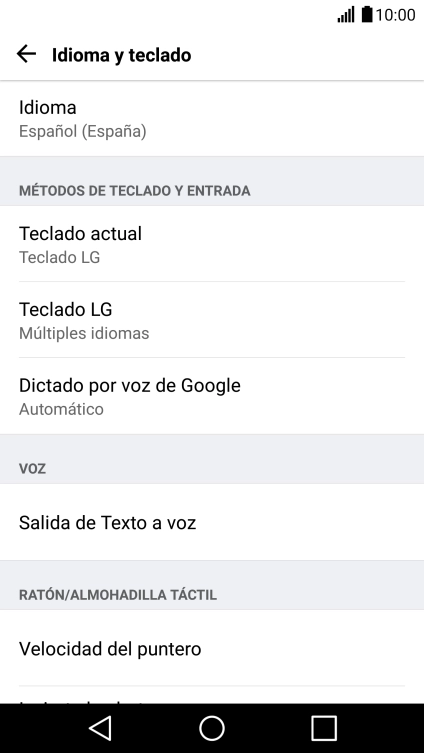Tap the Idioma y teclado title
The image size is (424, 753).
121,55
